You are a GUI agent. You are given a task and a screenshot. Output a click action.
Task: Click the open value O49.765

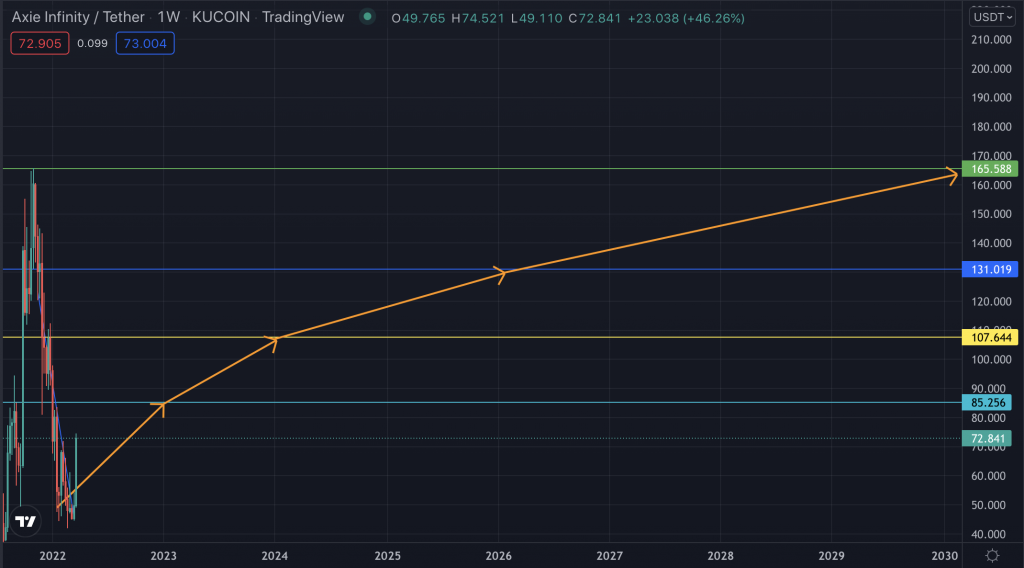418,18
